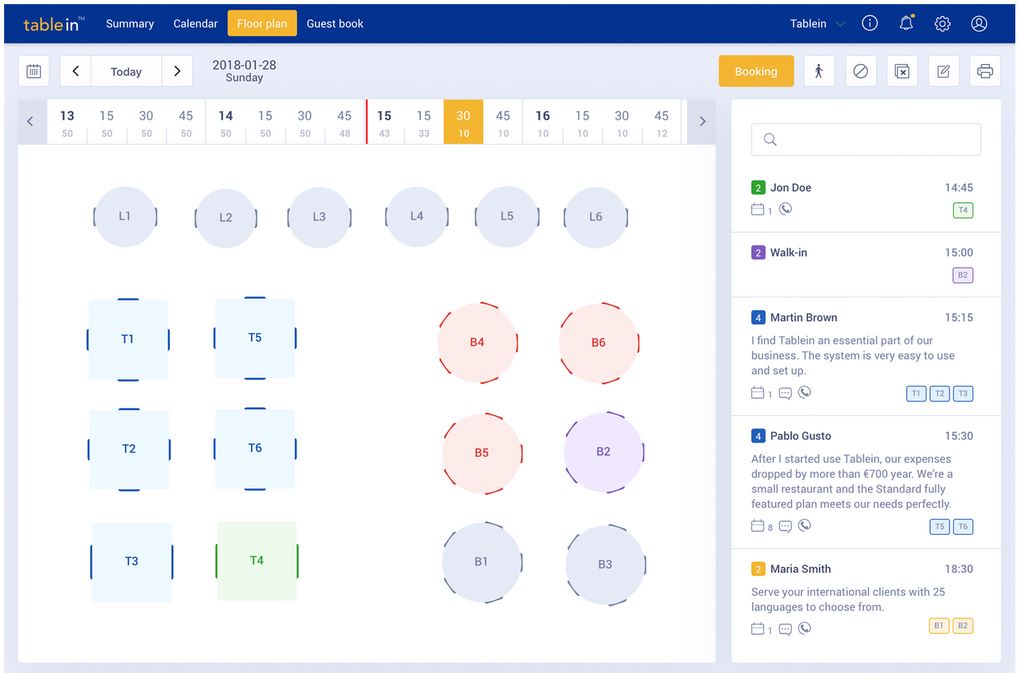Click the user profile icon
Image resolution: width=1018 pixels, height=673 pixels.
pyautogui.click(x=979, y=22)
